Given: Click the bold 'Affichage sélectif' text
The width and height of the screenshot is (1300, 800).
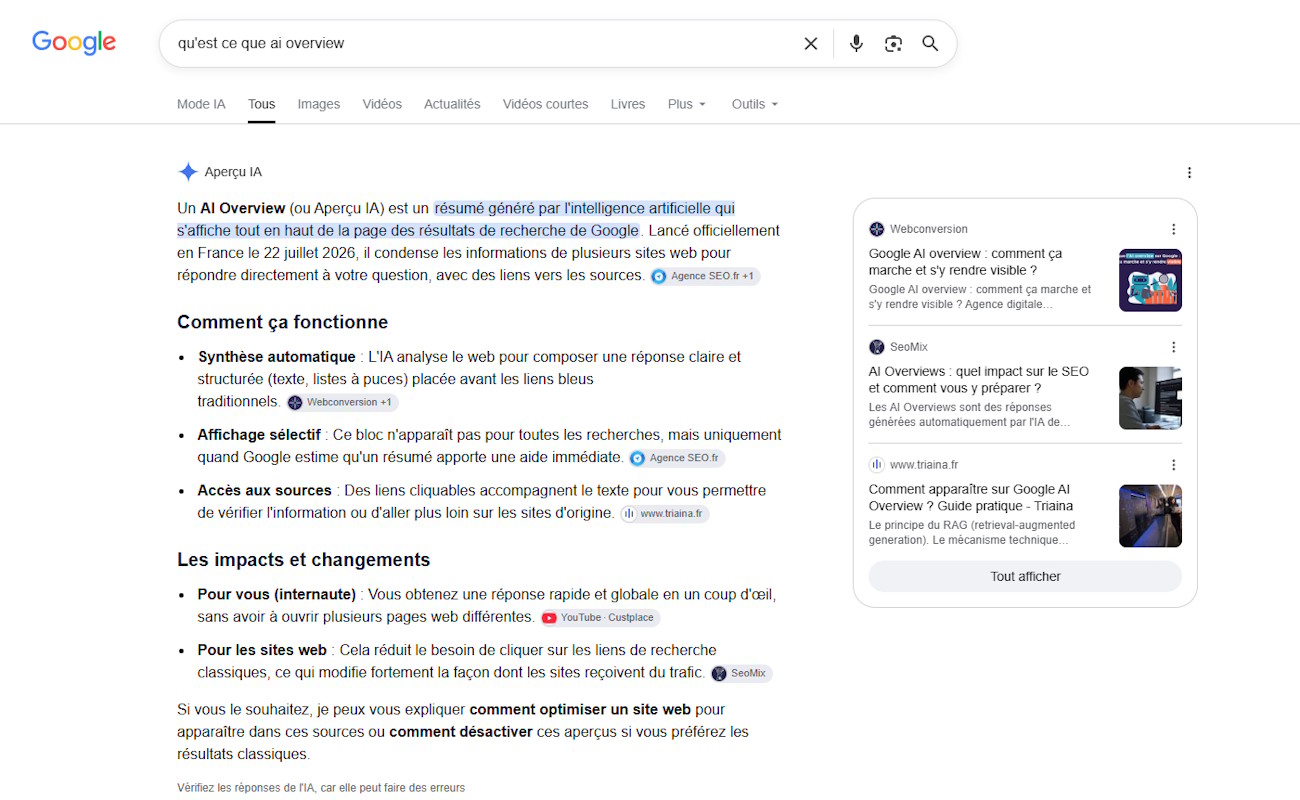Looking at the screenshot, I should (259, 435).
